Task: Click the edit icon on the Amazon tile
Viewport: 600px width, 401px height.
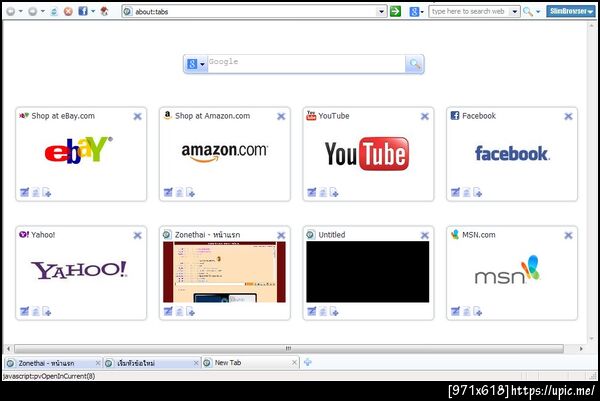Action: (168, 192)
